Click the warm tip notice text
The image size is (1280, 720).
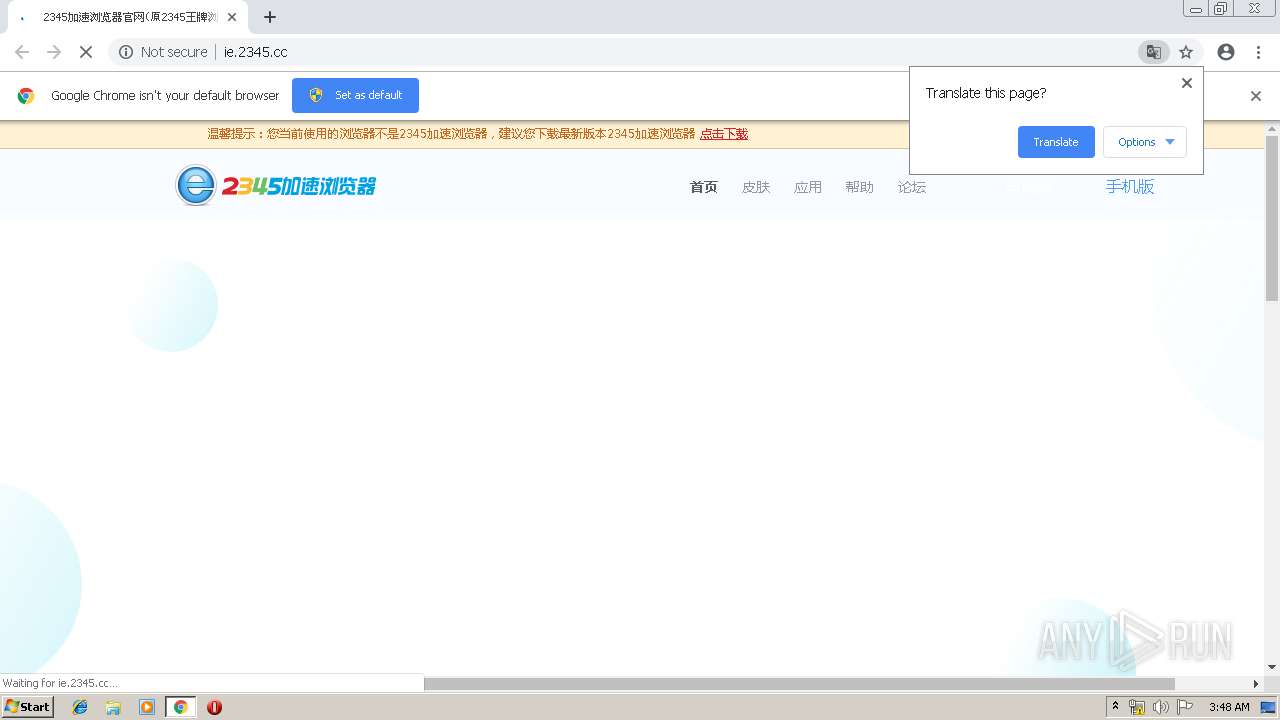tap(451, 134)
